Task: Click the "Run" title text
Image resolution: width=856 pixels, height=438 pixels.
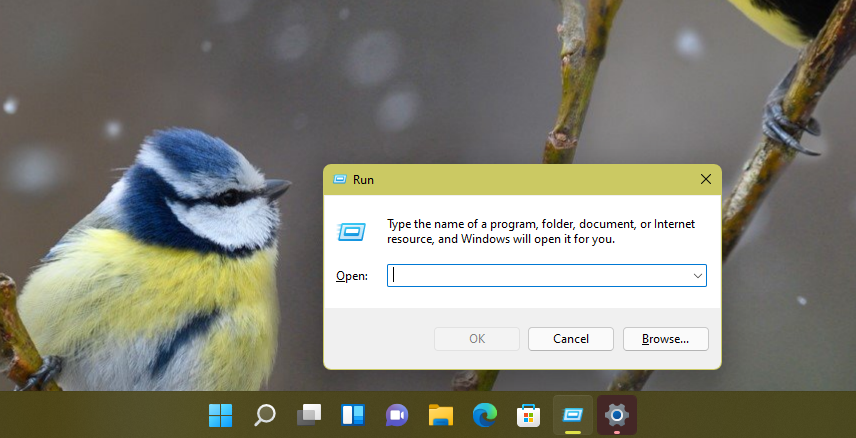Action: coord(364,180)
